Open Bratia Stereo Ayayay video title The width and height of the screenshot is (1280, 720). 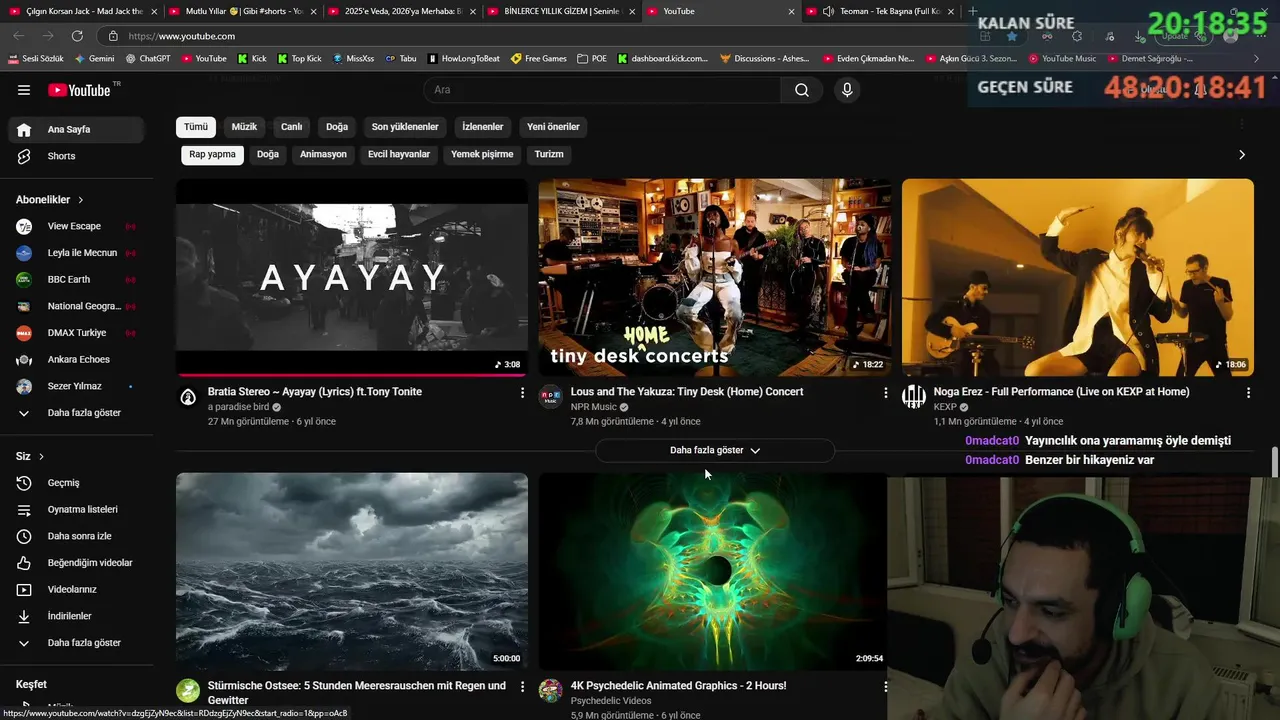pyautogui.click(x=315, y=392)
